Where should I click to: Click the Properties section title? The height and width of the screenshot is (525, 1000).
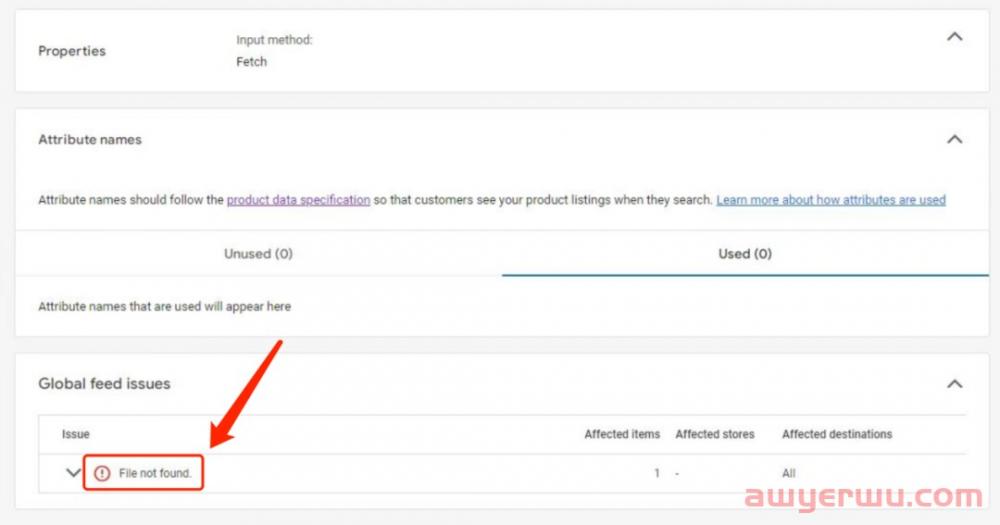point(72,50)
